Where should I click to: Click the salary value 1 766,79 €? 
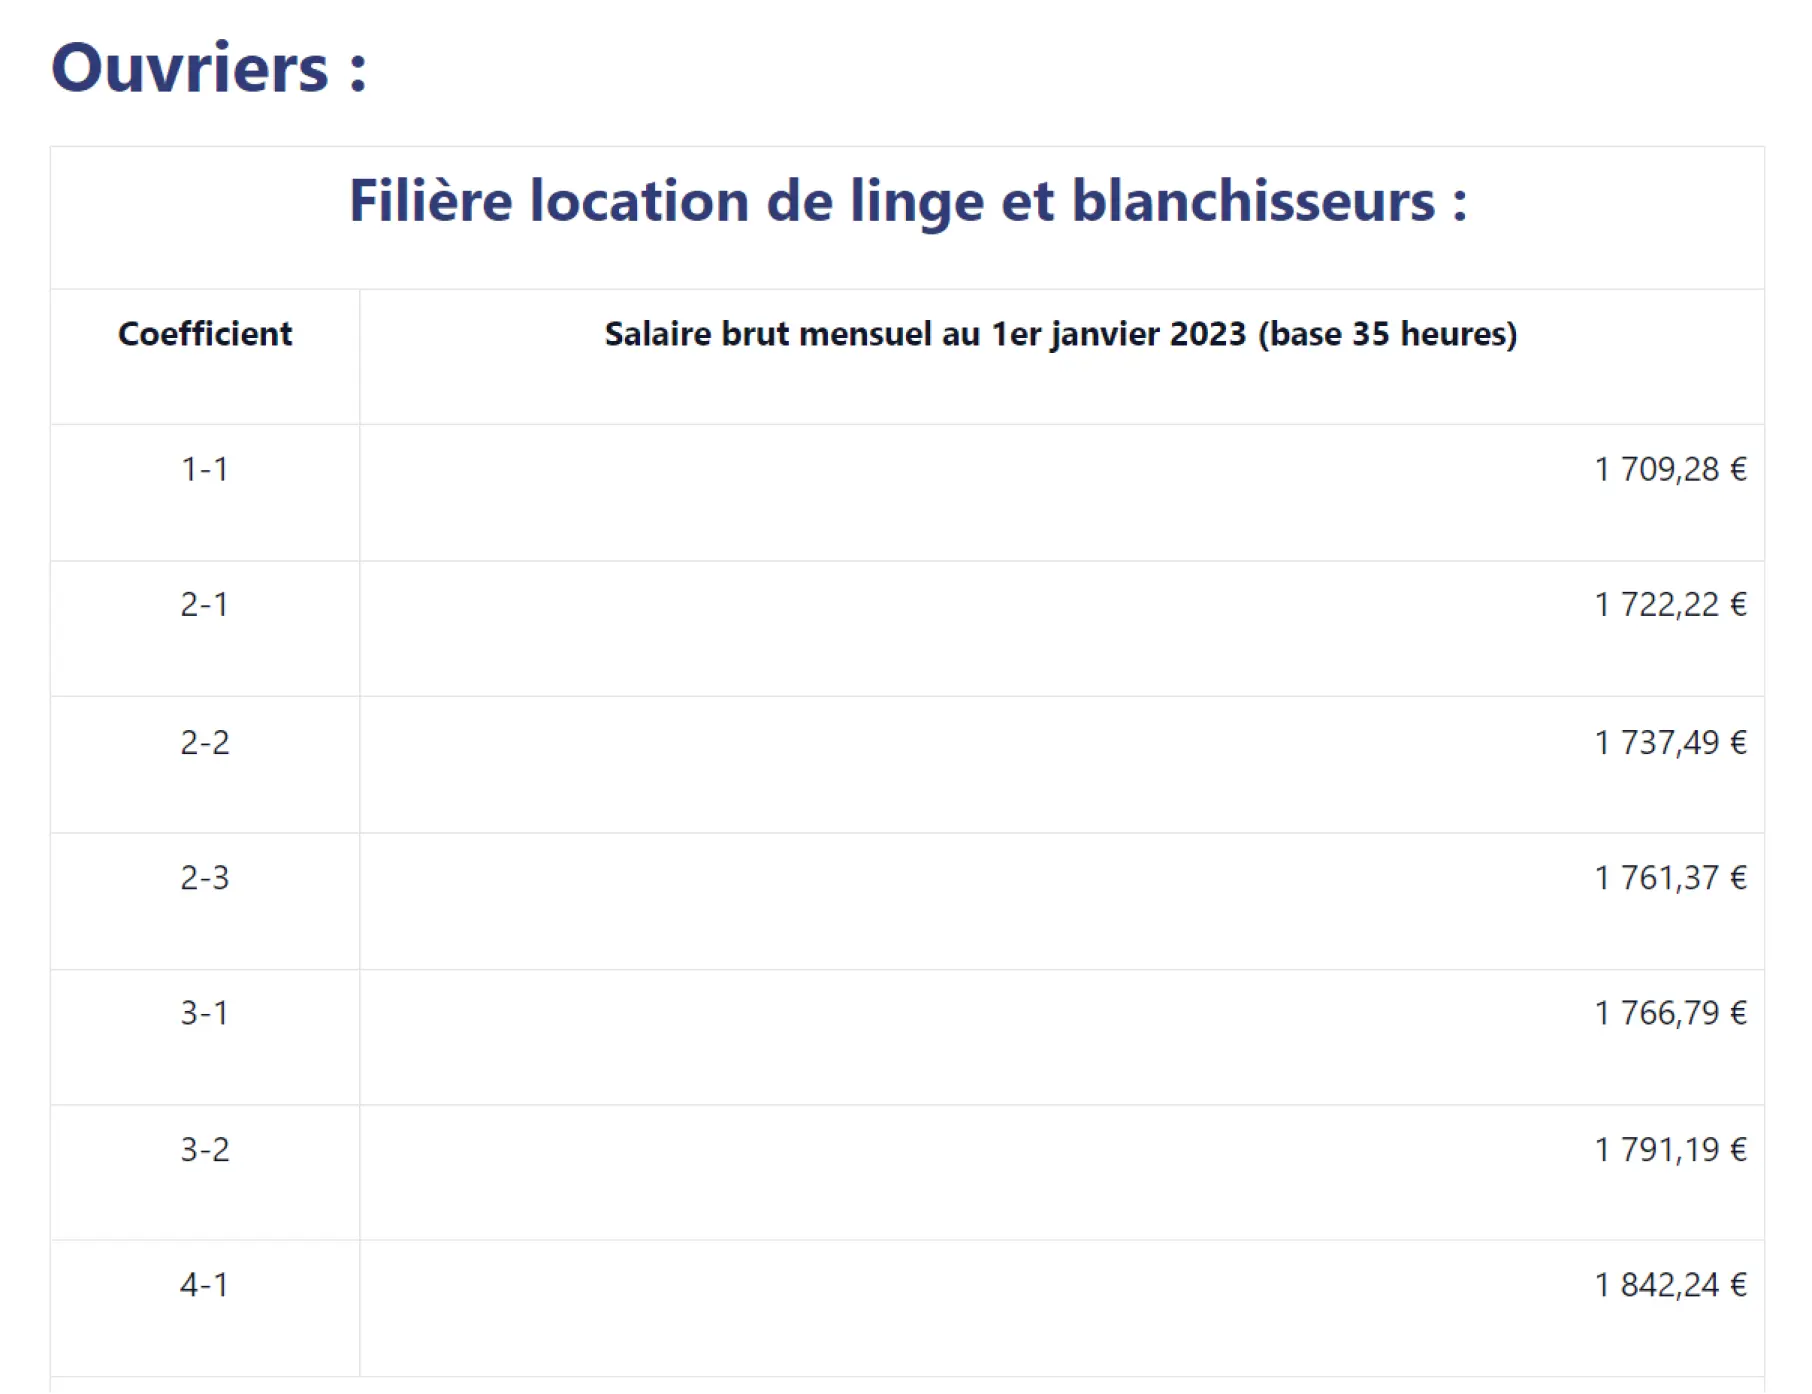1670,1013
